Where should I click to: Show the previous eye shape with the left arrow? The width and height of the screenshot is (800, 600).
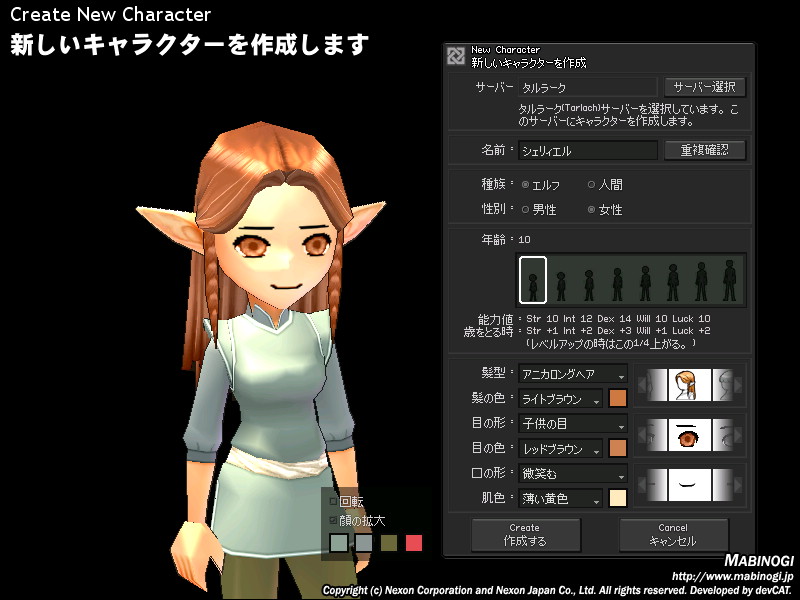pos(642,435)
